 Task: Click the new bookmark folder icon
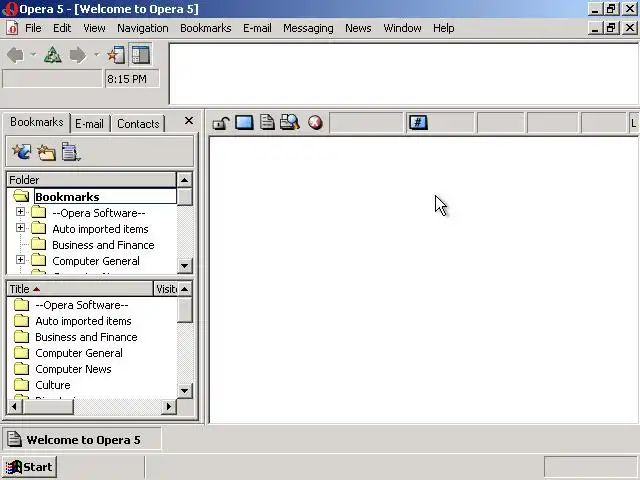click(x=47, y=152)
